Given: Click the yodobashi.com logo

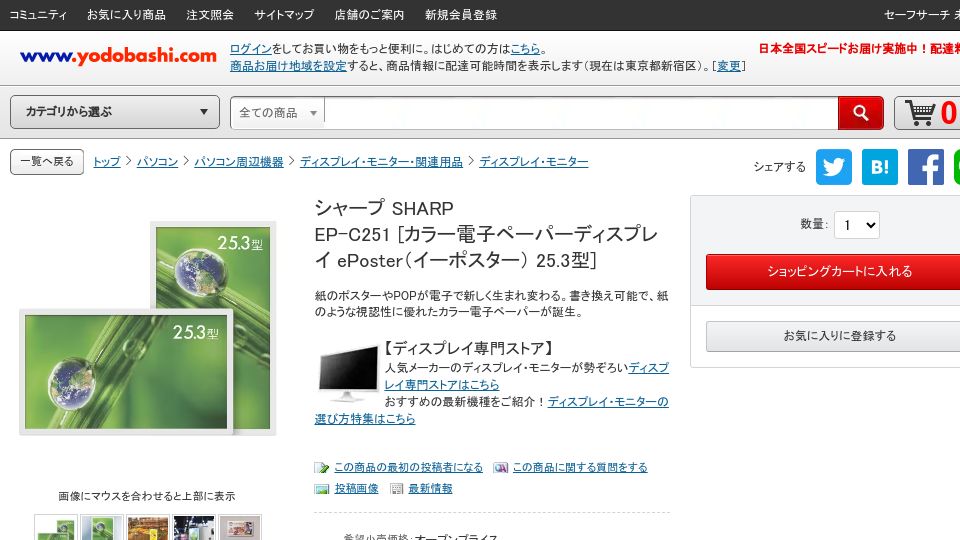Looking at the screenshot, I should tap(118, 56).
